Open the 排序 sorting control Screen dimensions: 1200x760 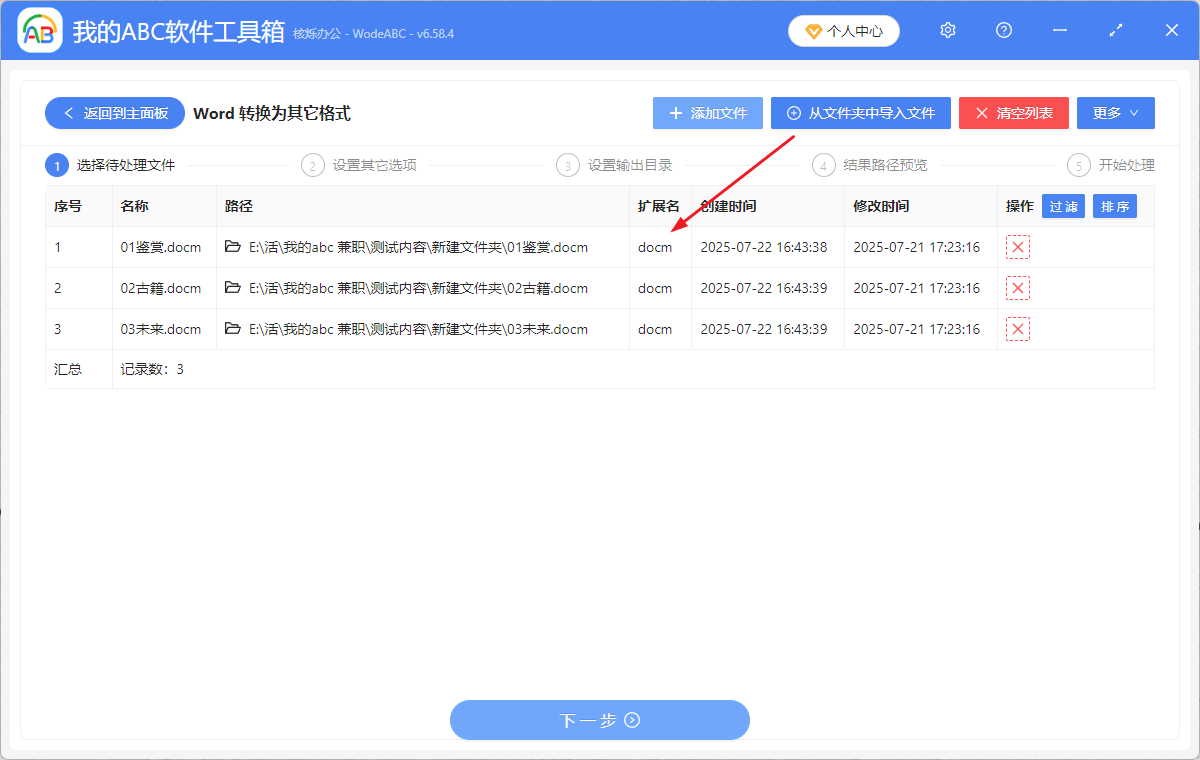coord(1114,206)
